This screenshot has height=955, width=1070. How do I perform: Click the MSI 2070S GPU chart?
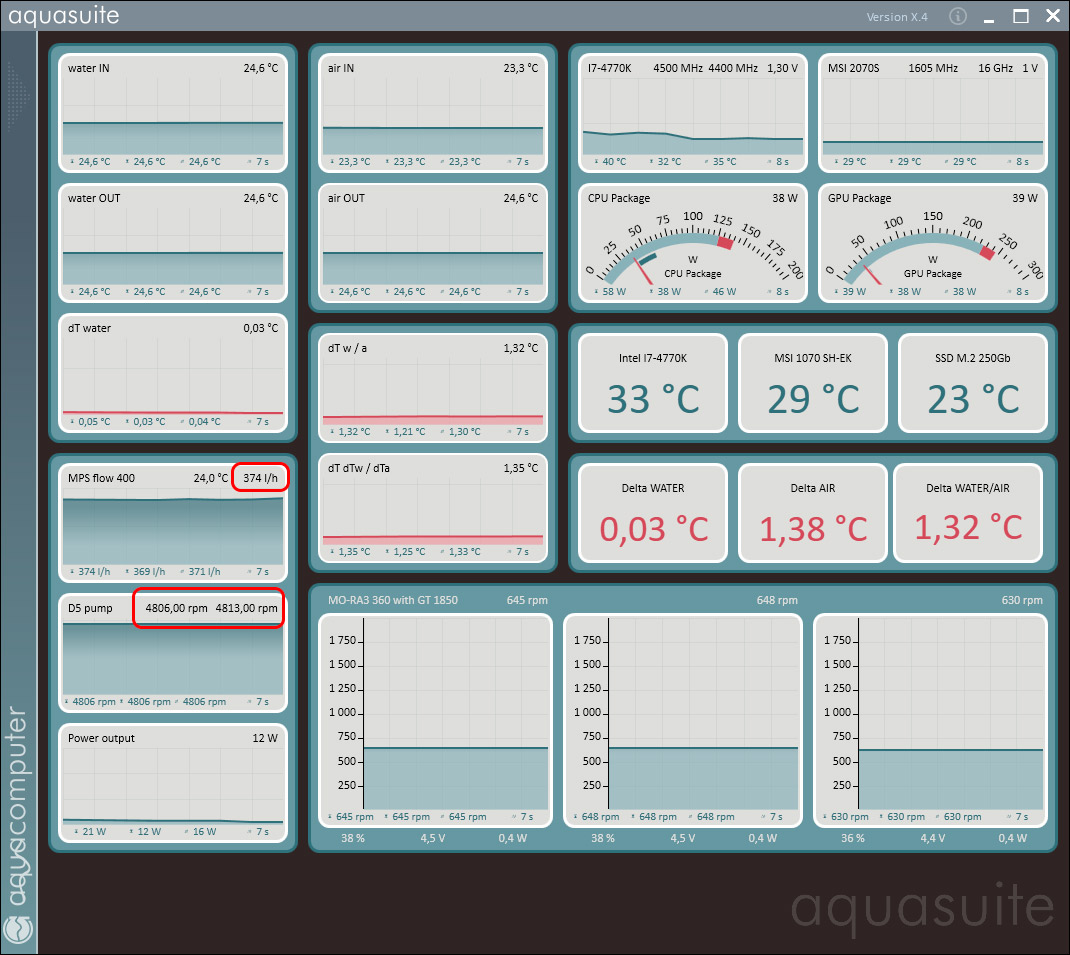933,113
